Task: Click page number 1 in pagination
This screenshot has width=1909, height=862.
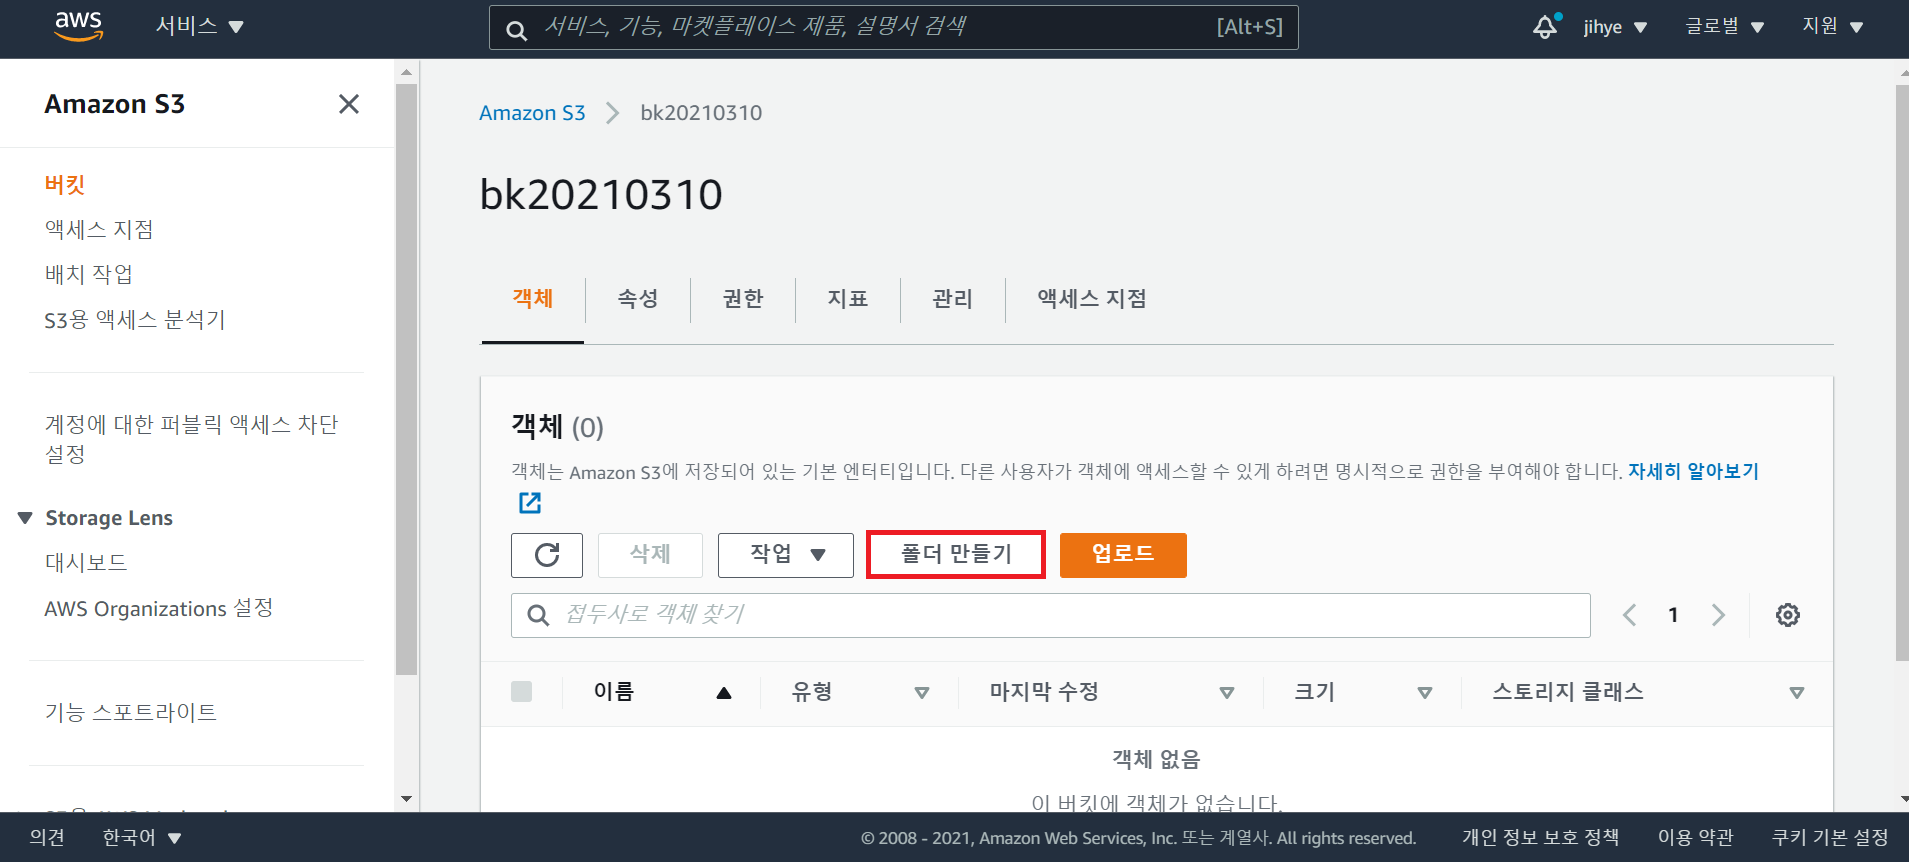Action: pos(1673,615)
